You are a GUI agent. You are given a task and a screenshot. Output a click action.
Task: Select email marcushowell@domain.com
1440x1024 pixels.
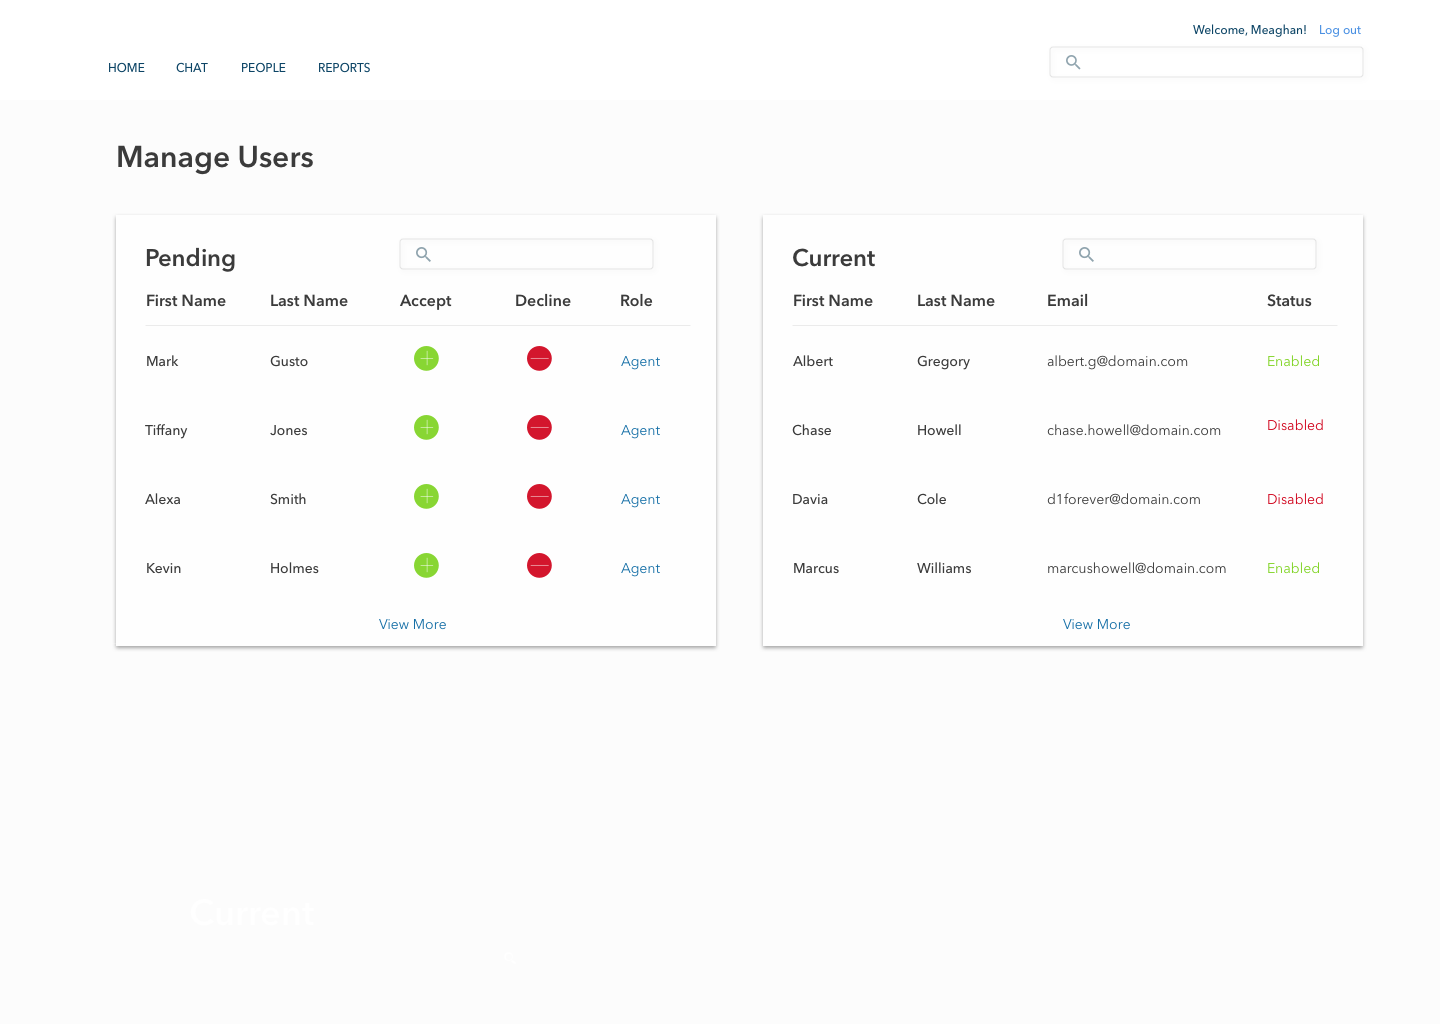pyautogui.click(x=1136, y=568)
